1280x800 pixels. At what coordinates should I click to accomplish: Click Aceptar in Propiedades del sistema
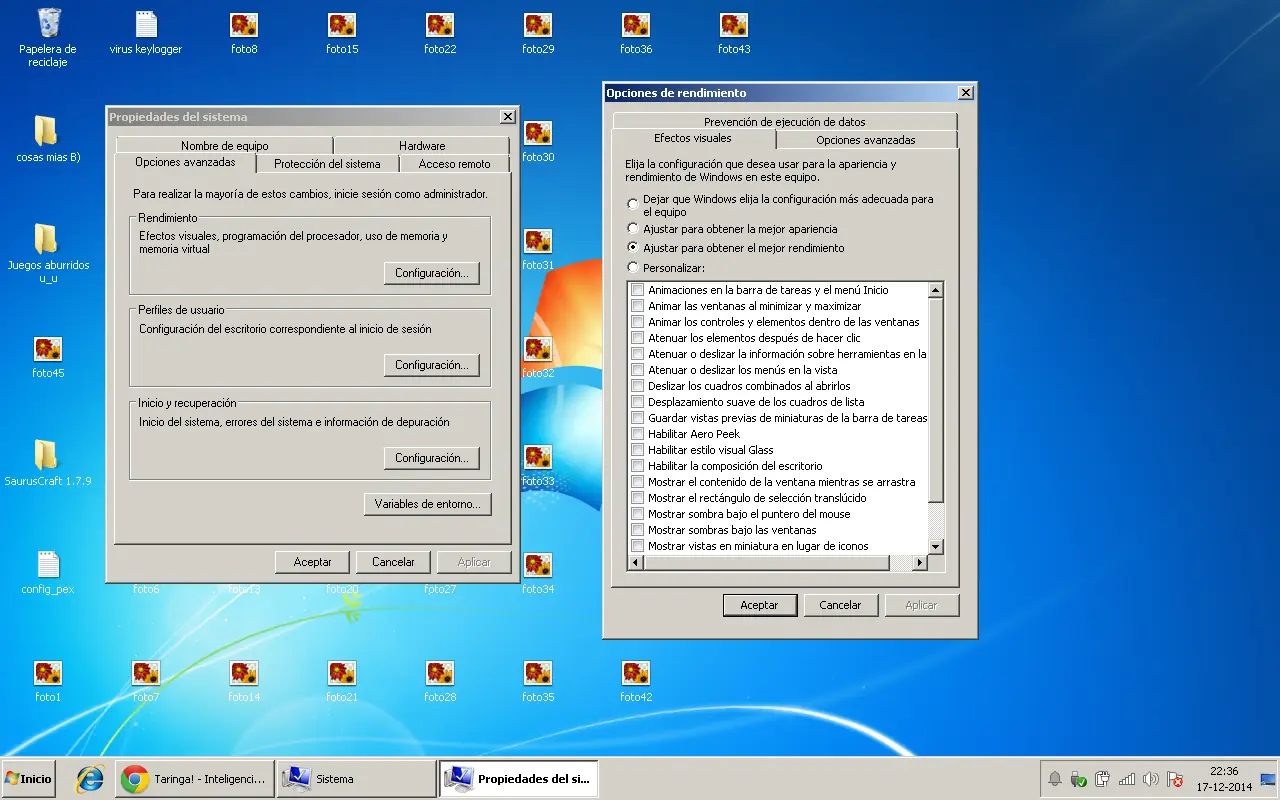312,562
